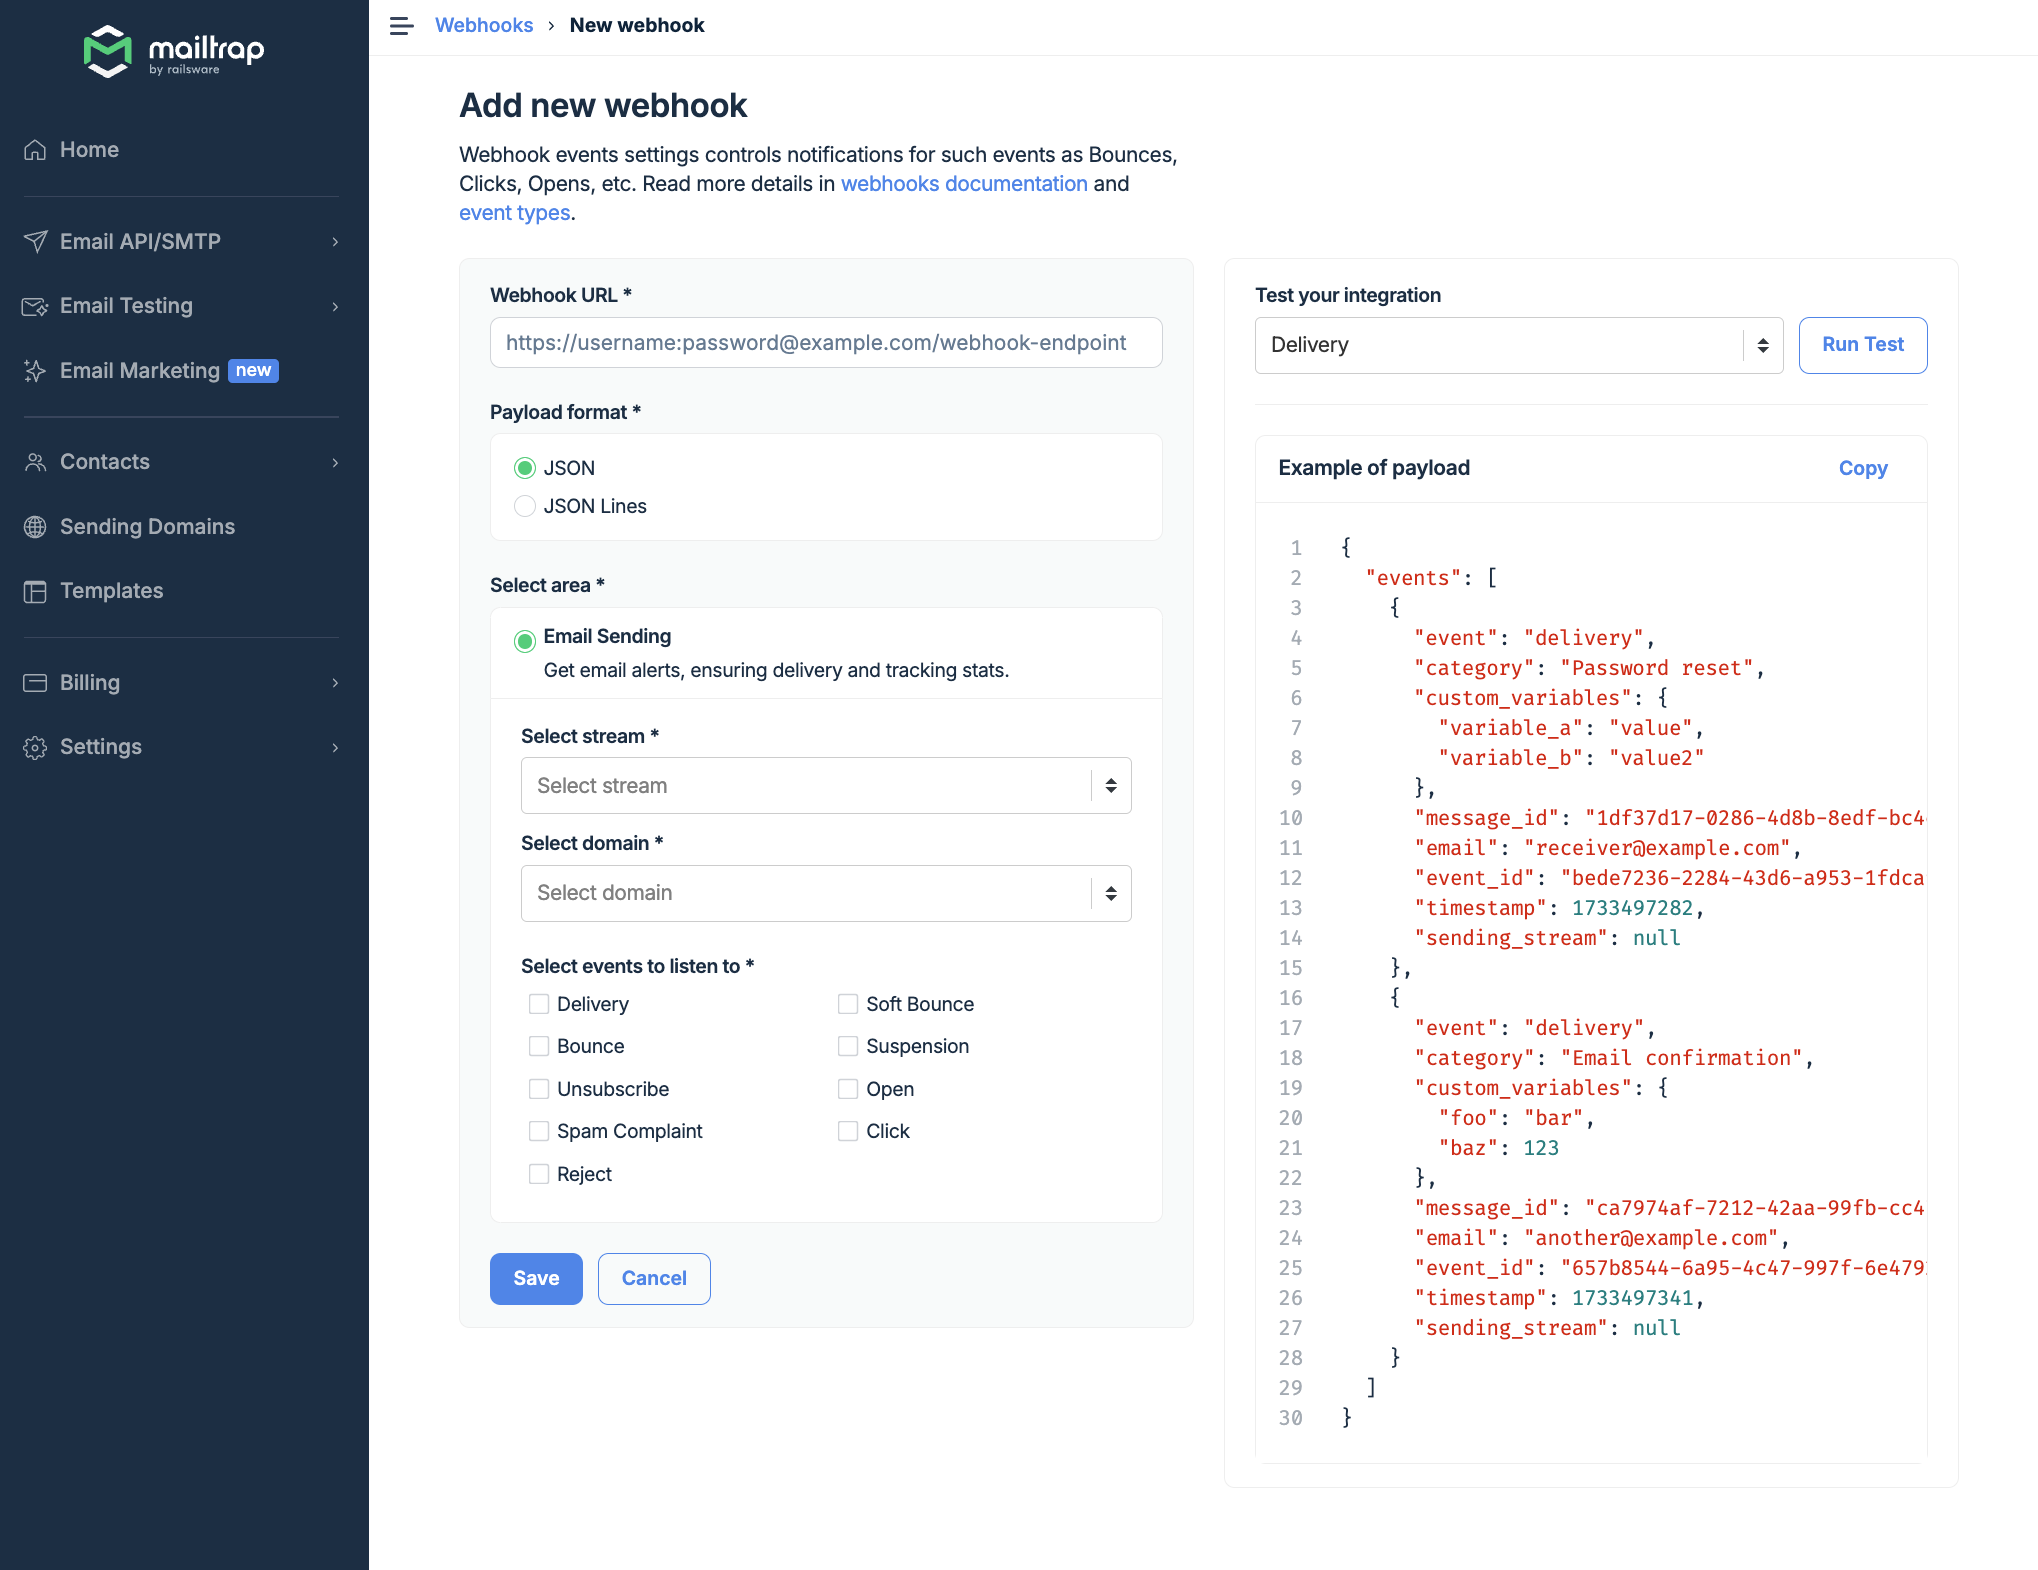Screen dimensions: 2038x1570
Task: Open the Select stream dropdown
Action: 825,786
